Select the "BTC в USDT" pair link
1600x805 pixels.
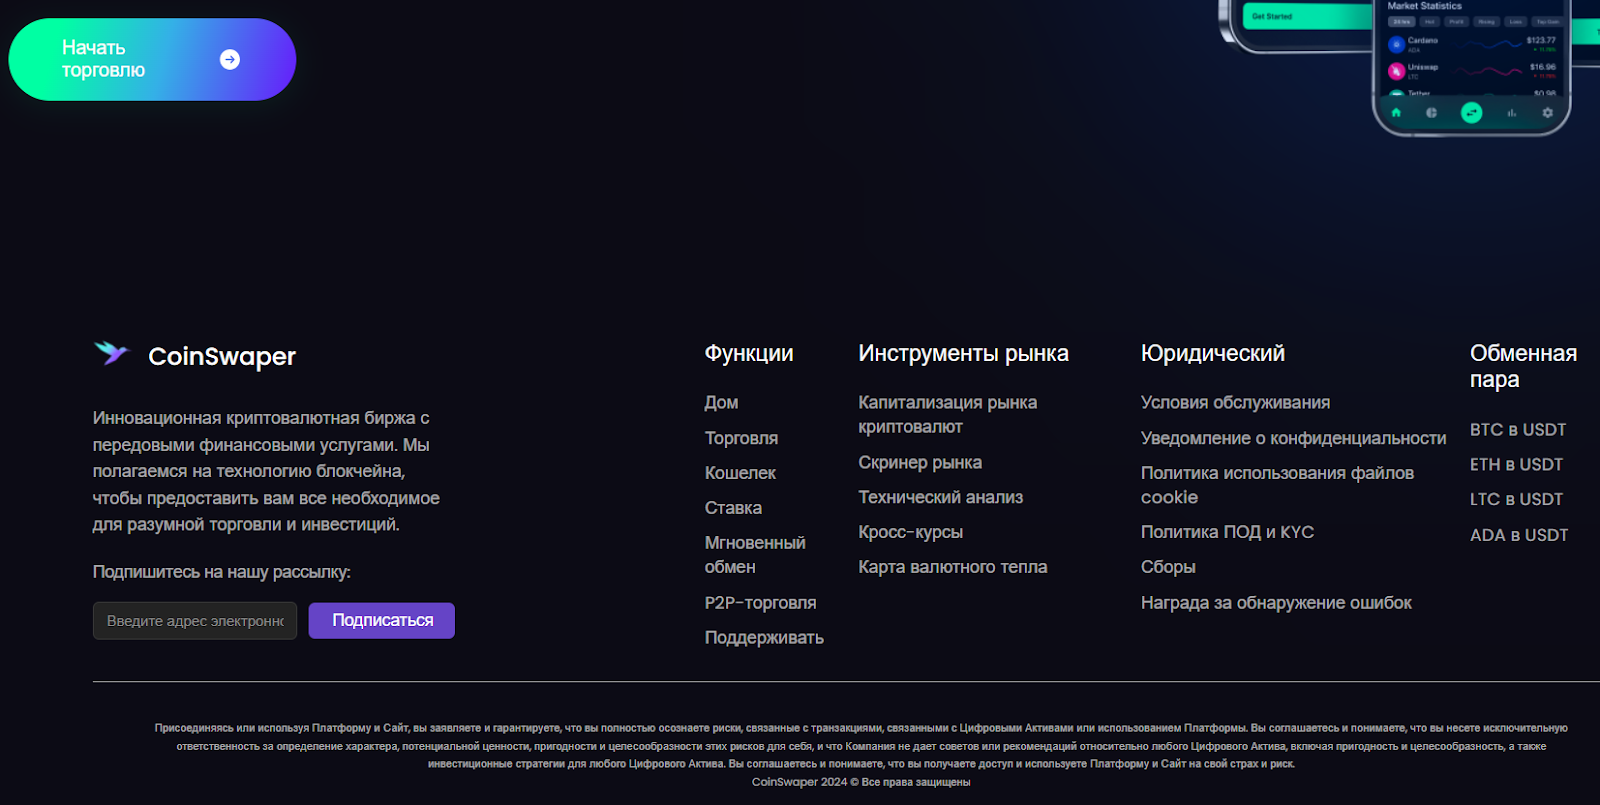point(1518,430)
